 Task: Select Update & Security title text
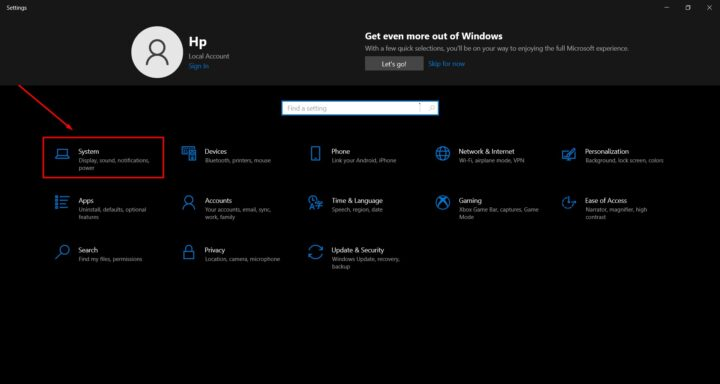click(x=358, y=250)
